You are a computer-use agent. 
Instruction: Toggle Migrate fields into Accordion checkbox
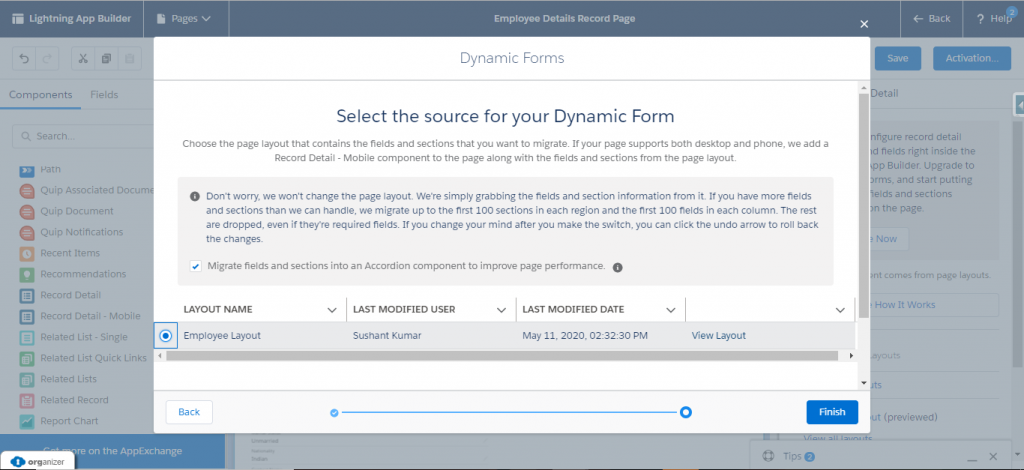pyautogui.click(x=196, y=266)
